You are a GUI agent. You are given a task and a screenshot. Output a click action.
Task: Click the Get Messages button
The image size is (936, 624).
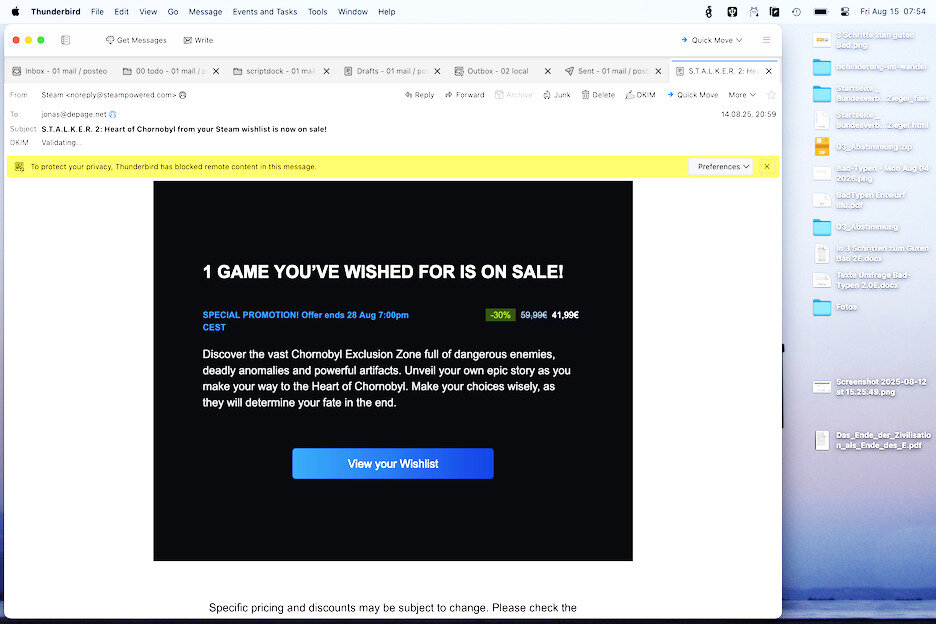click(x=136, y=40)
